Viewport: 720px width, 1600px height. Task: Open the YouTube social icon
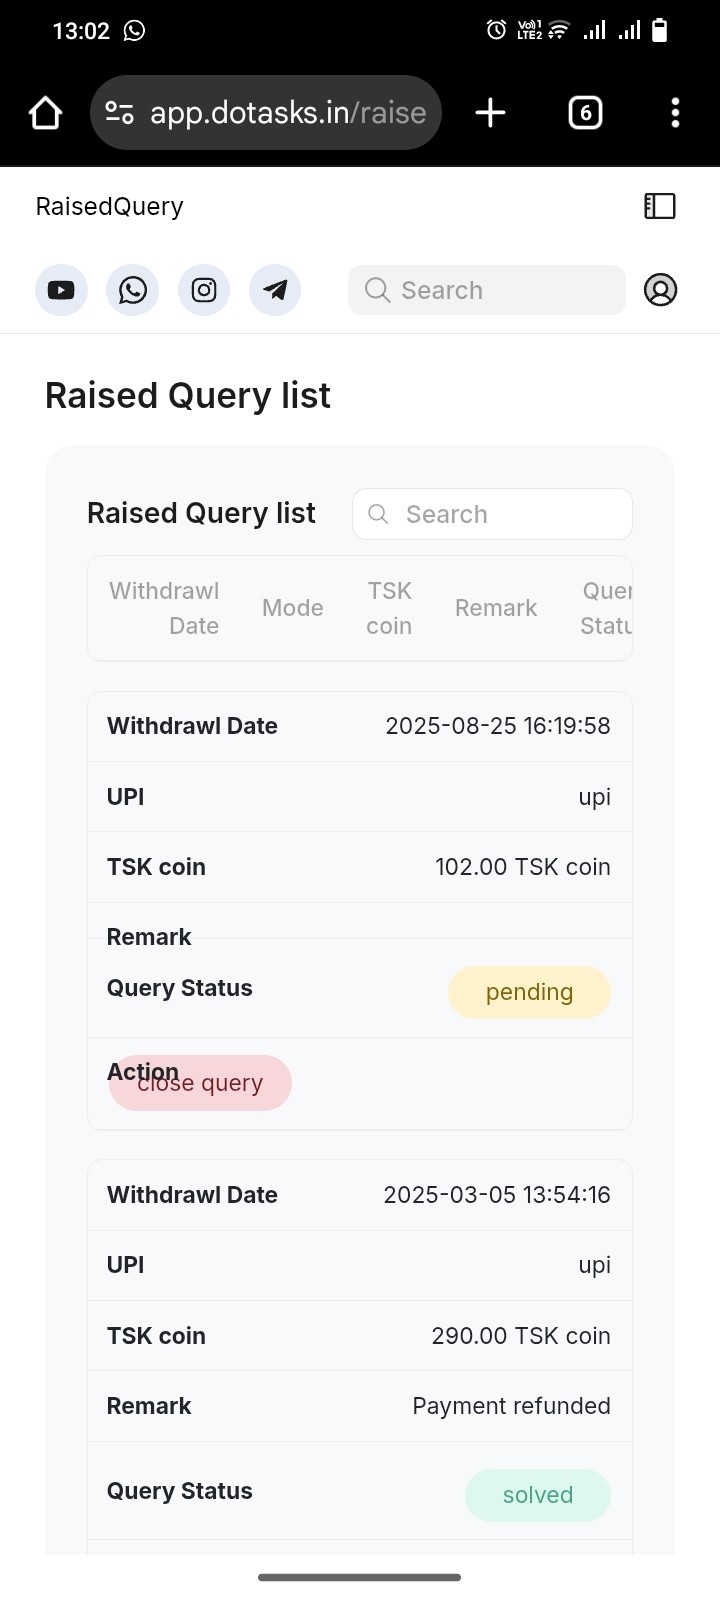pyautogui.click(x=61, y=290)
